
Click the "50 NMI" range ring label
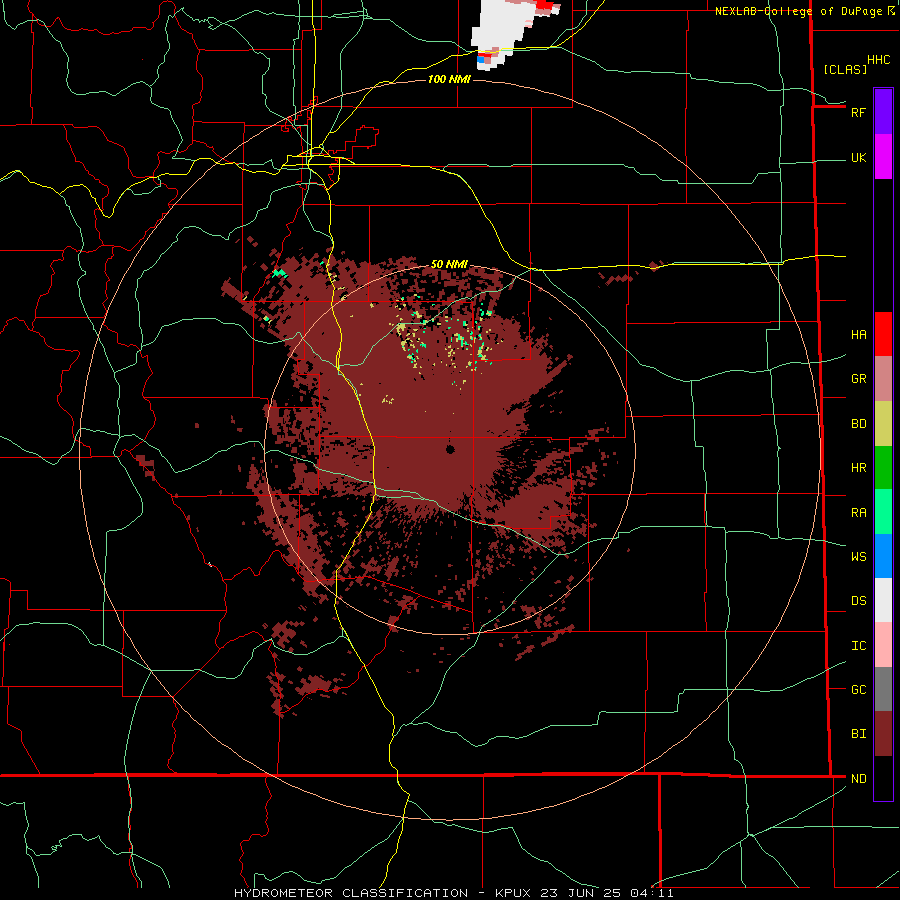pos(449,264)
